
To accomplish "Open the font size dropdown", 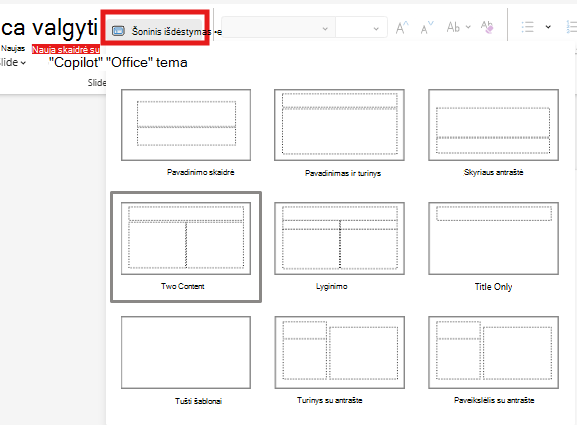I will click(x=361, y=28).
